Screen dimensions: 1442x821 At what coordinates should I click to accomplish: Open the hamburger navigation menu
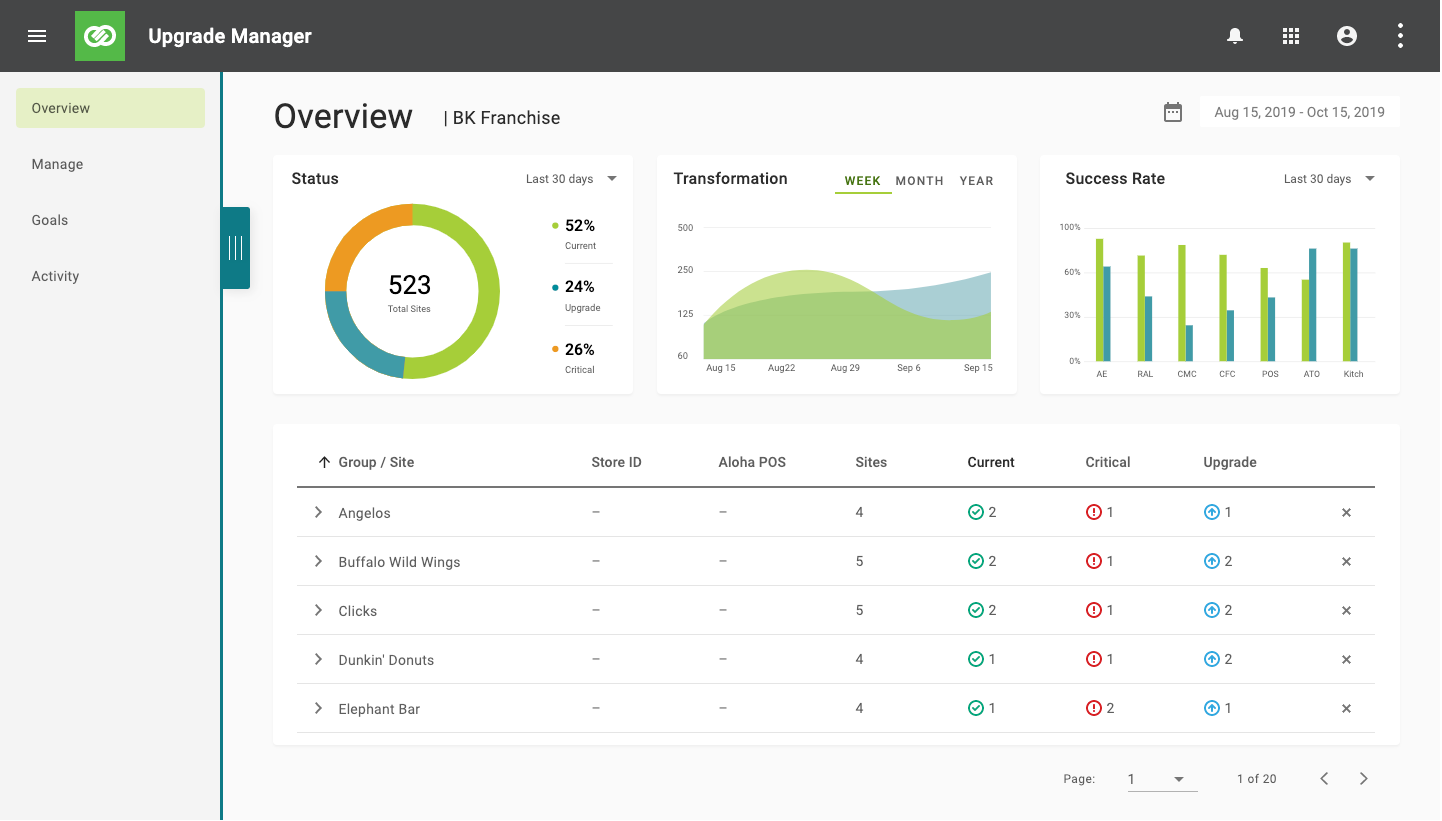pos(37,36)
